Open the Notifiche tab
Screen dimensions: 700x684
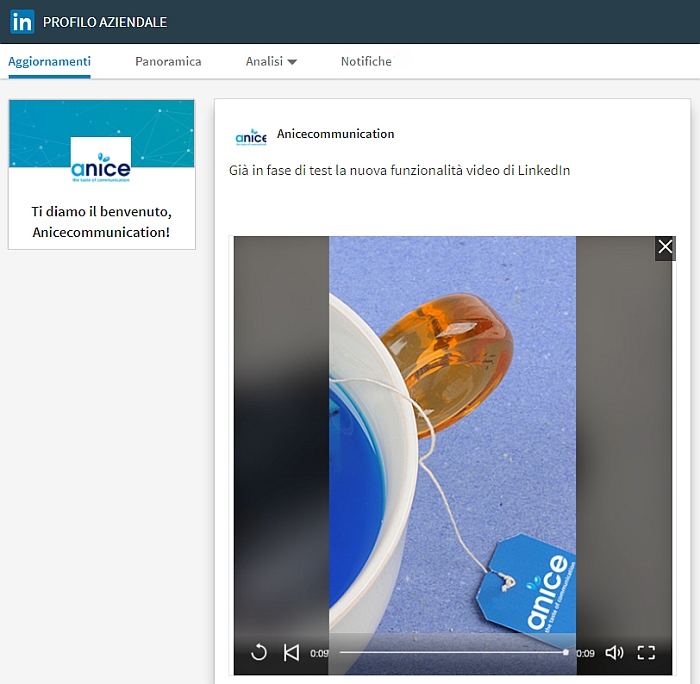click(x=366, y=62)
